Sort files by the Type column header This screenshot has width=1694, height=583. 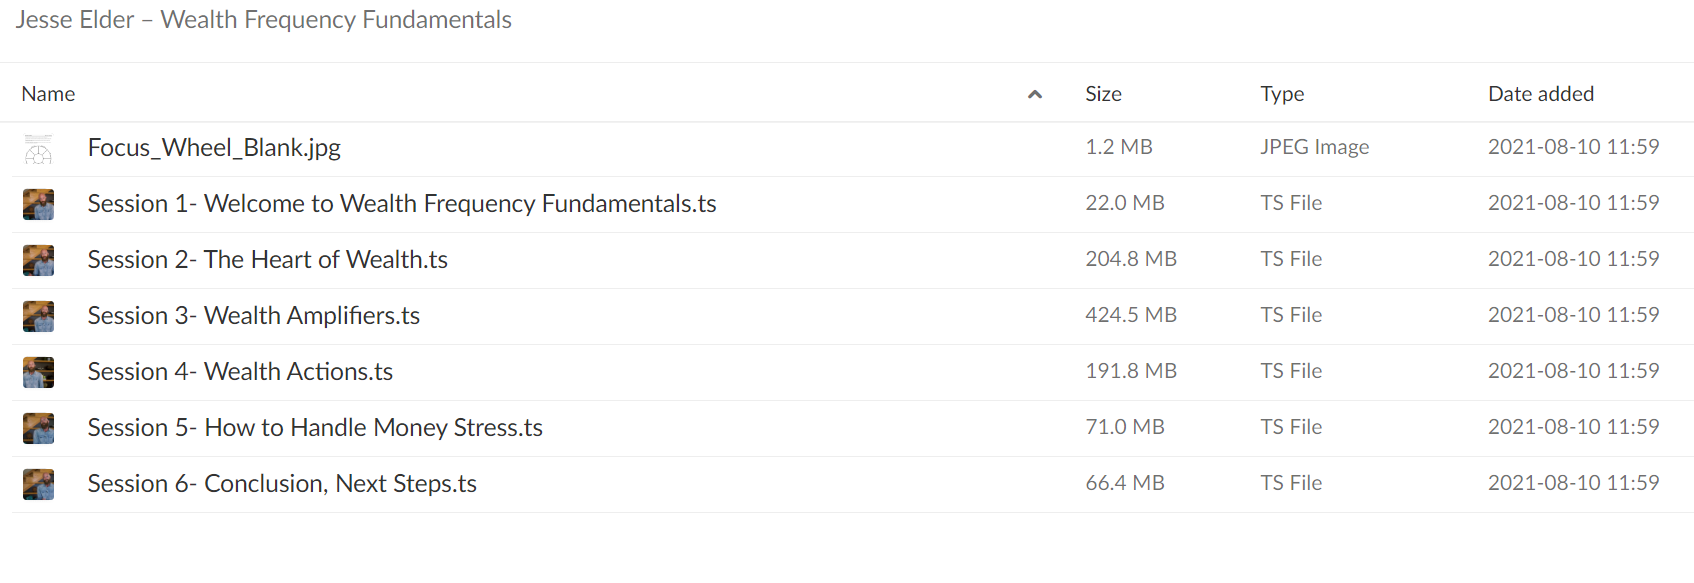(x=1282, y=94)
